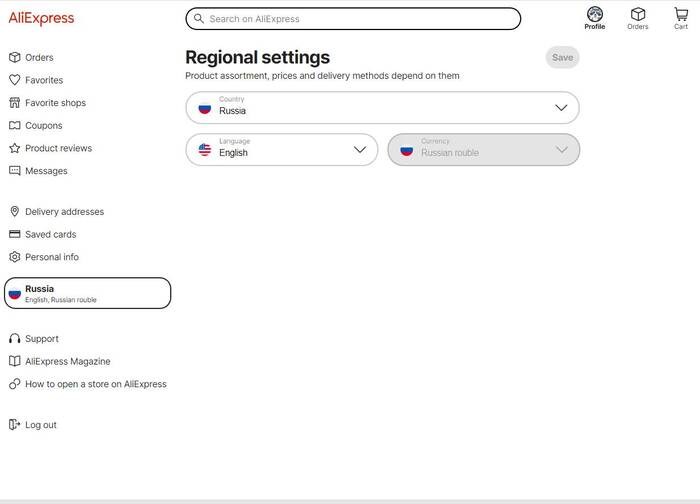Image resolution: width=700 pixels, height=504 pixels.
Task: Open Delivery addresses in the sidebar
Action: [64, 212]
